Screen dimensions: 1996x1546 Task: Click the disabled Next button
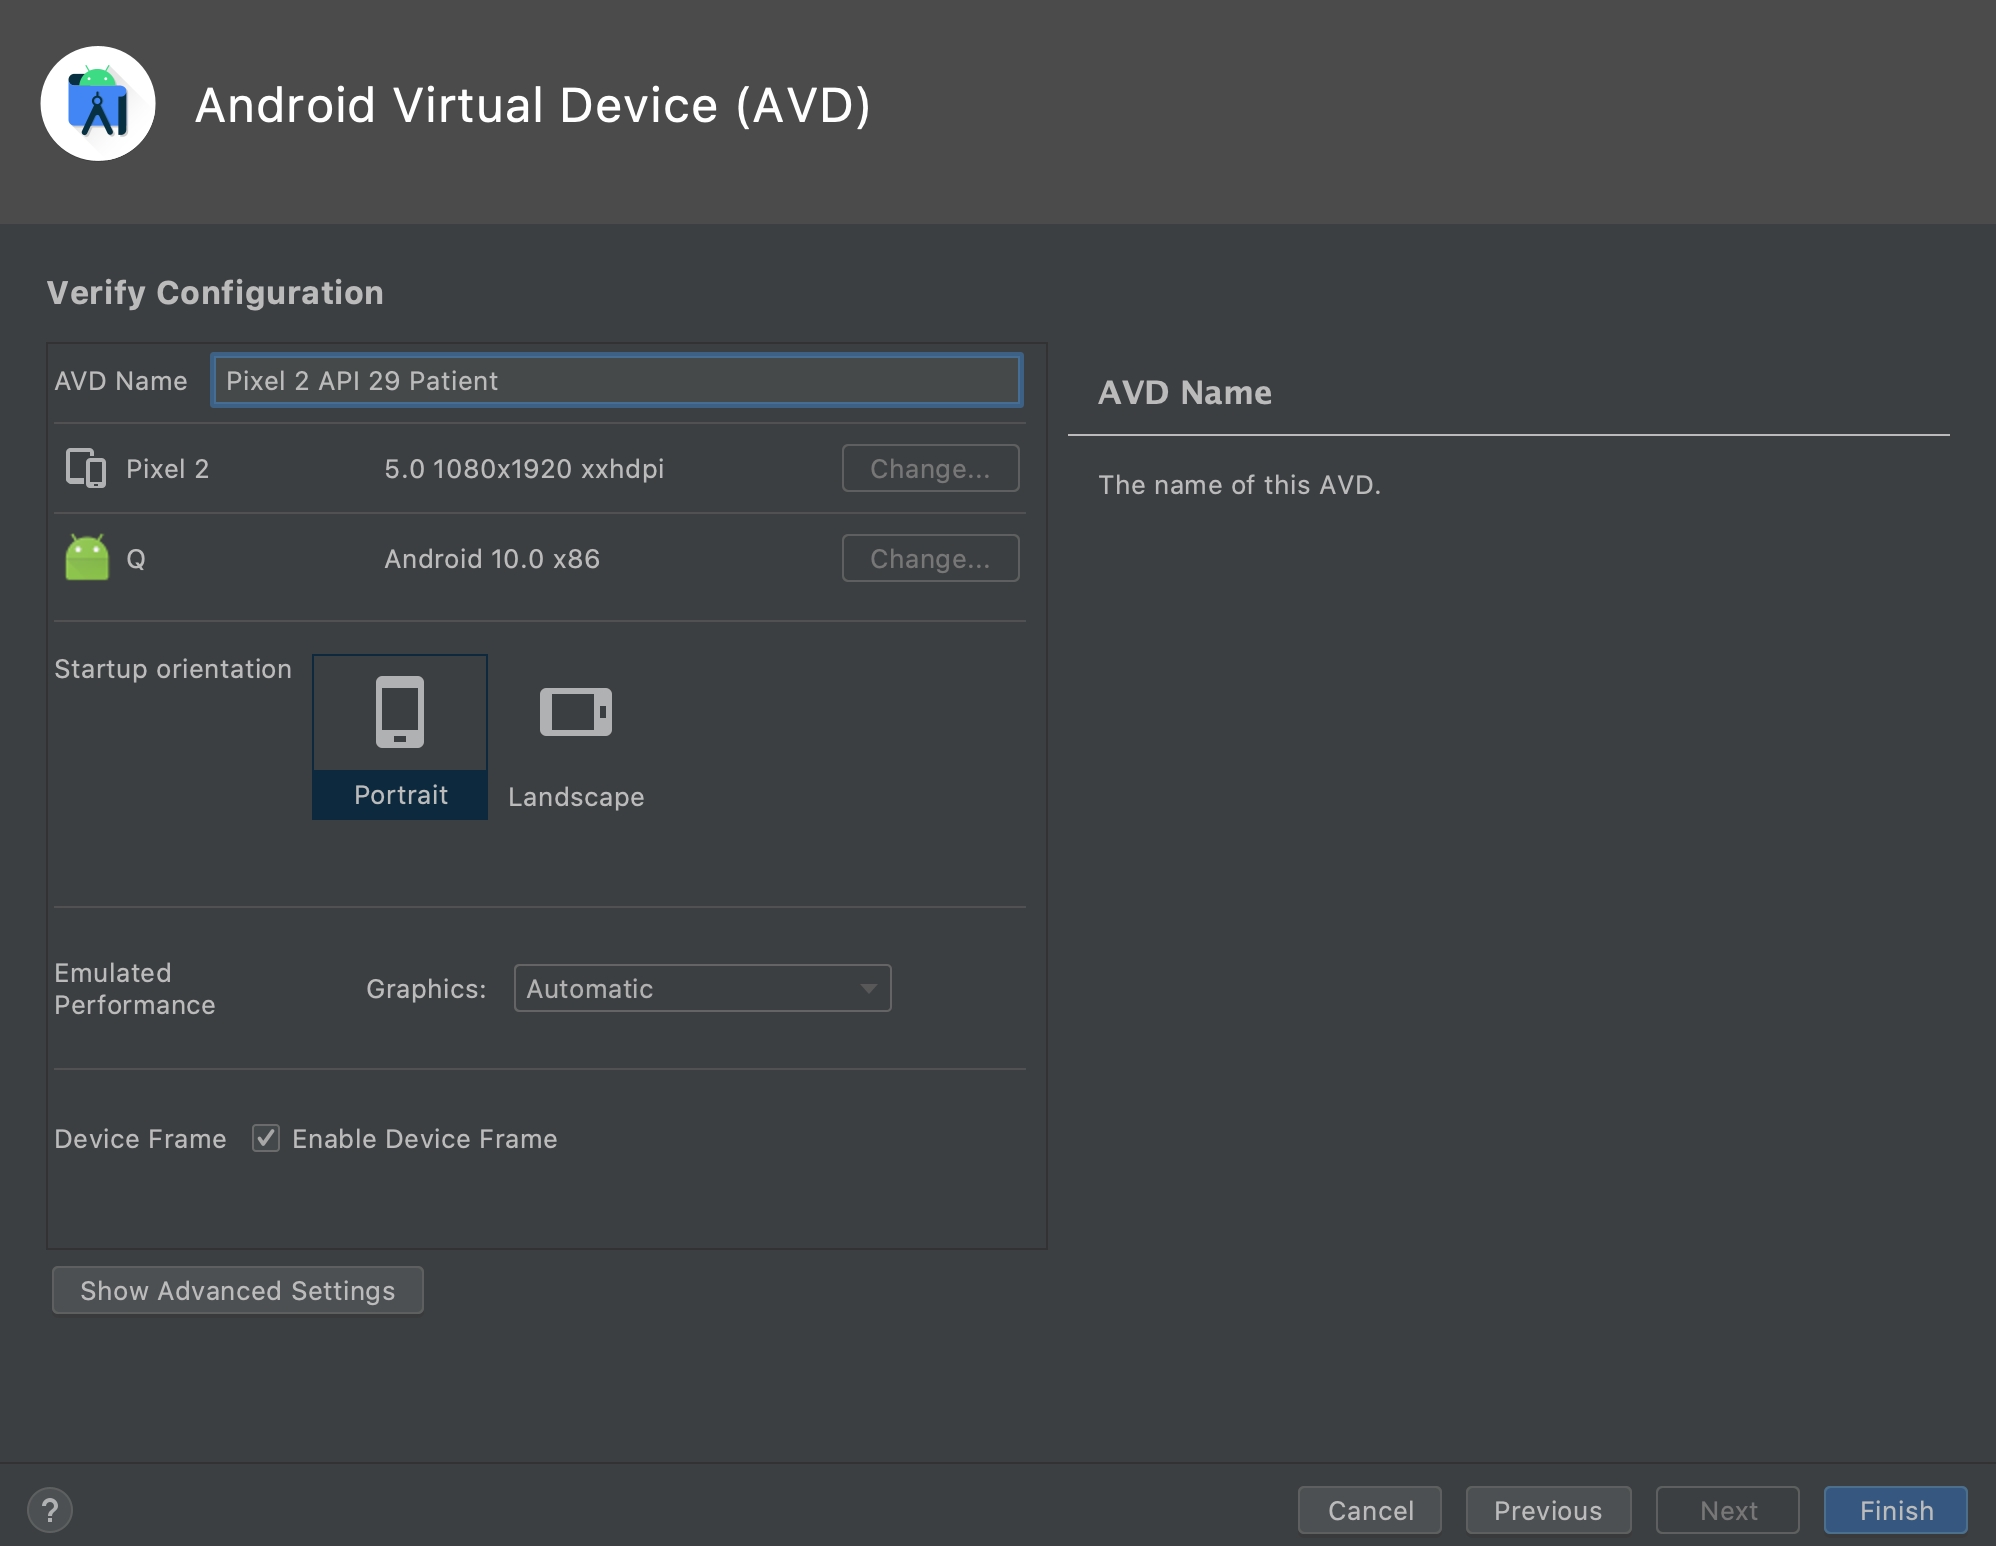[1728, 1510]
